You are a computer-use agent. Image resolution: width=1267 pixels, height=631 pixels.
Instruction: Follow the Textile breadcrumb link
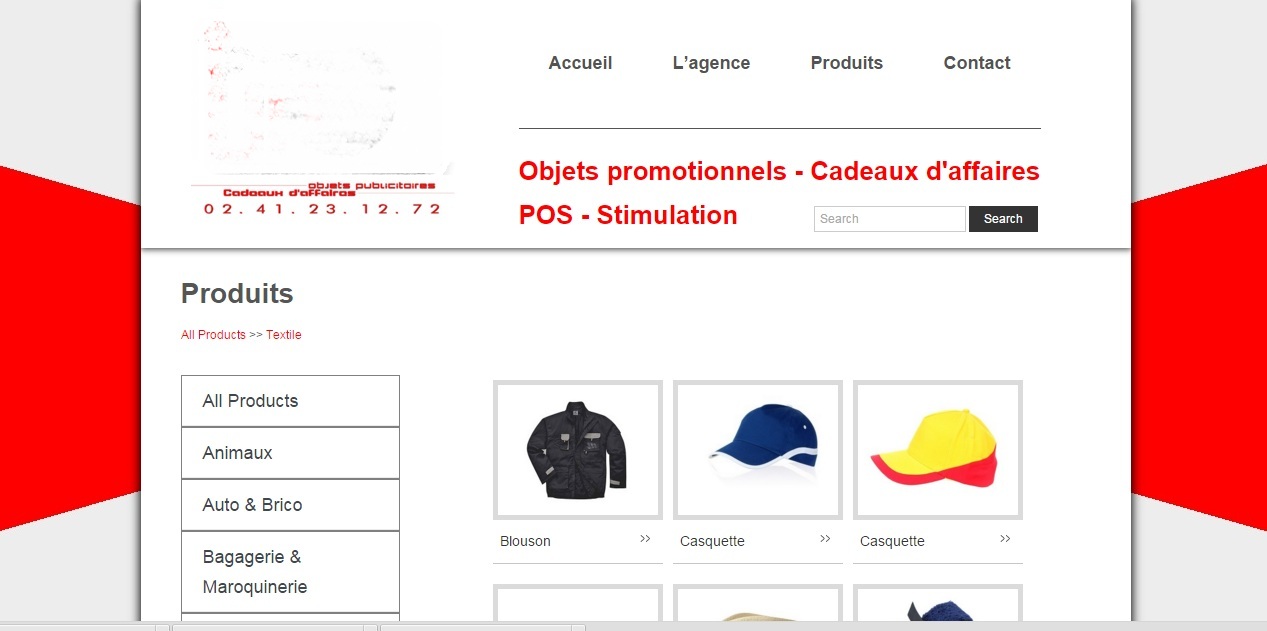pyautogui.click(x=284, y=335)
